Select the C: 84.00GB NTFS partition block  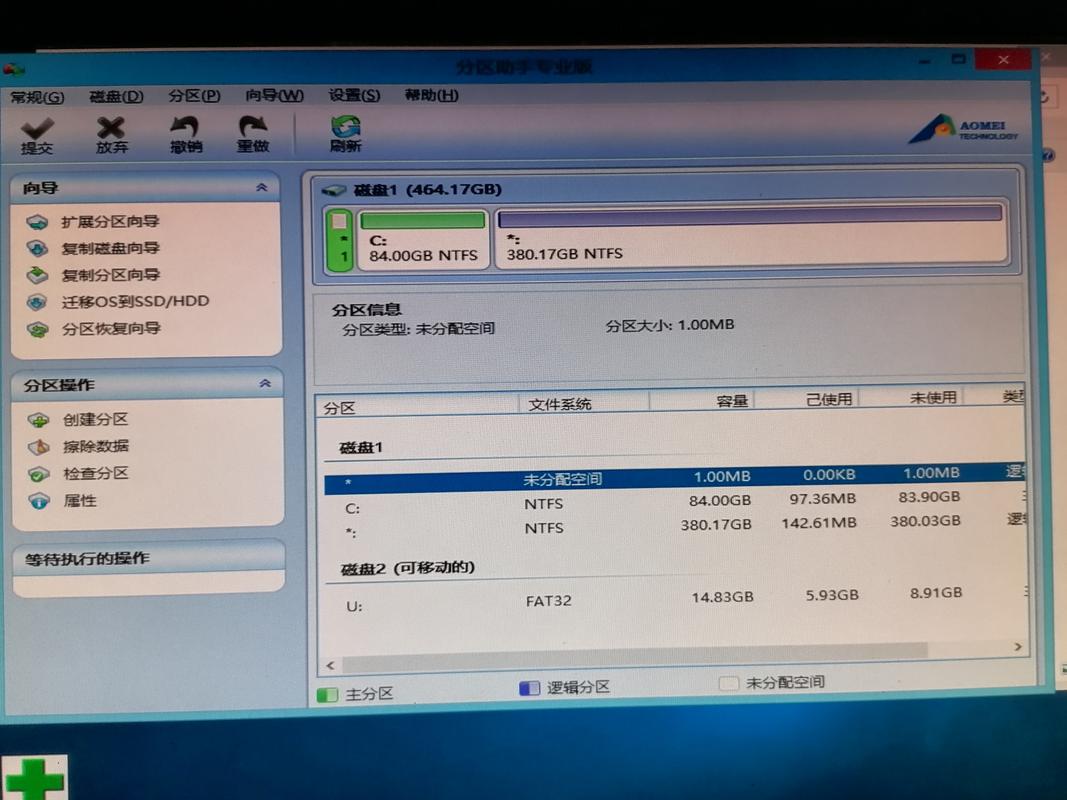pos(423,239)
